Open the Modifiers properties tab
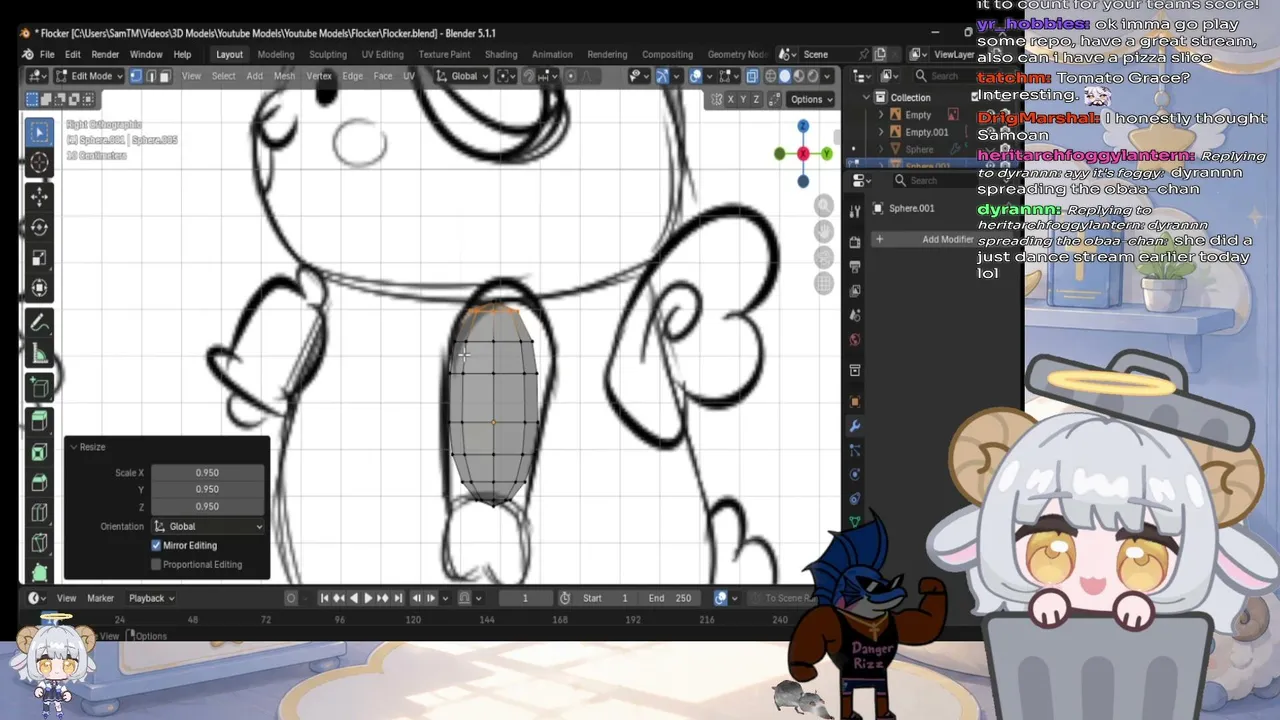Viewport: 1280px width, 720px height. point(854,426)
